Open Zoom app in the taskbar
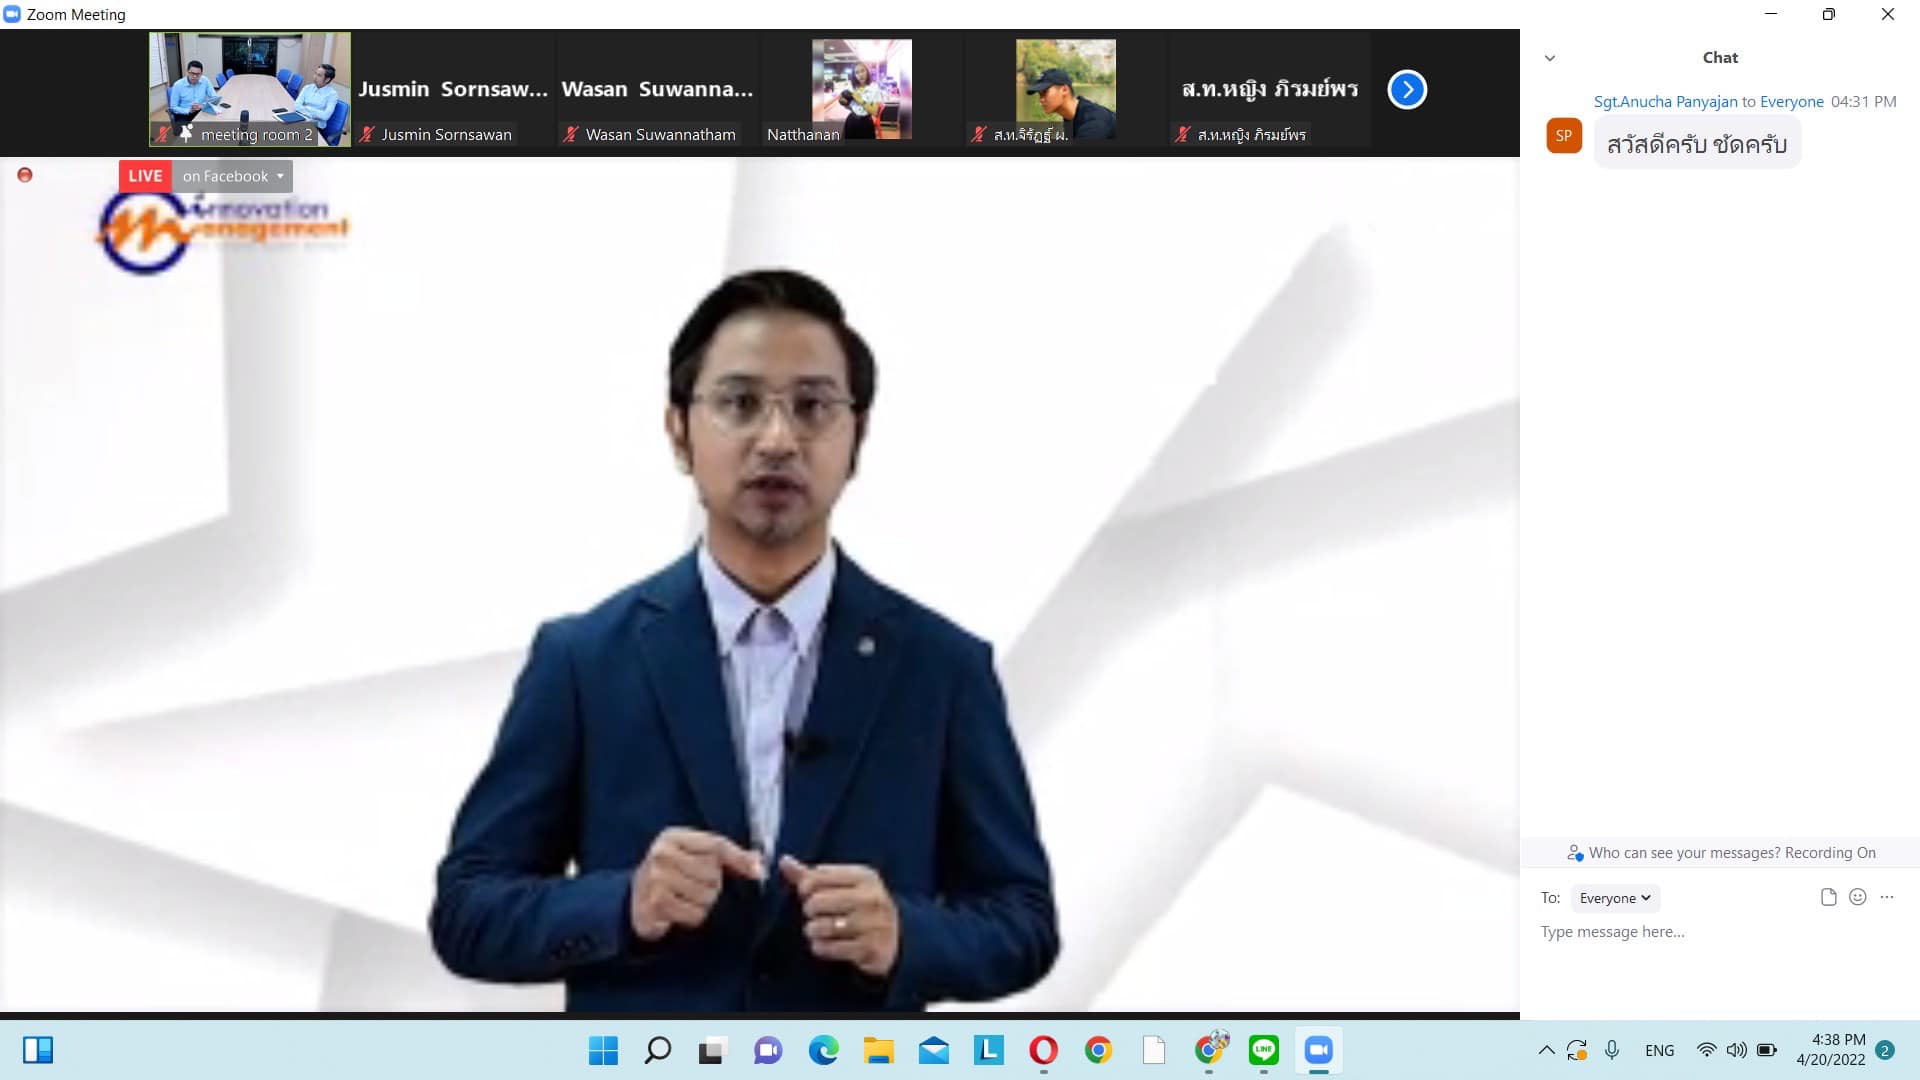1920x1080 pixels. pos(1318,1050)
